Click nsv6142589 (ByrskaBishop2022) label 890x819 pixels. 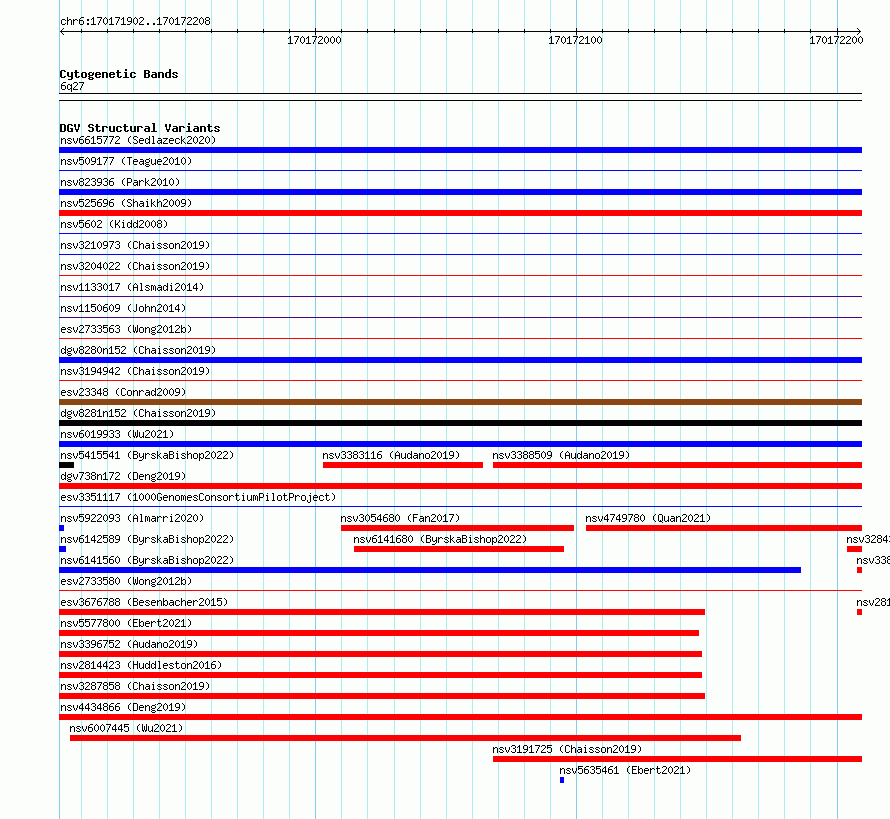(x=147, y=539)
